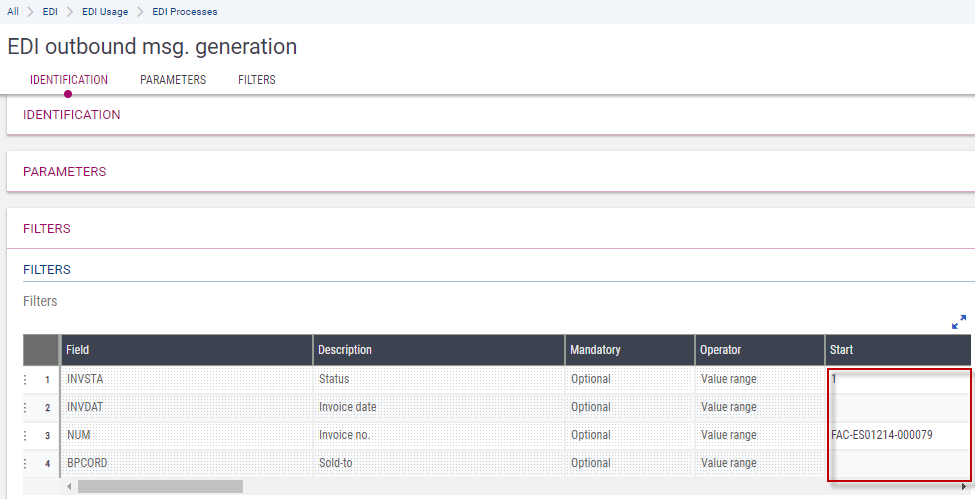
Task: Sort by the Mandatory column header
Action: point(595,350)
